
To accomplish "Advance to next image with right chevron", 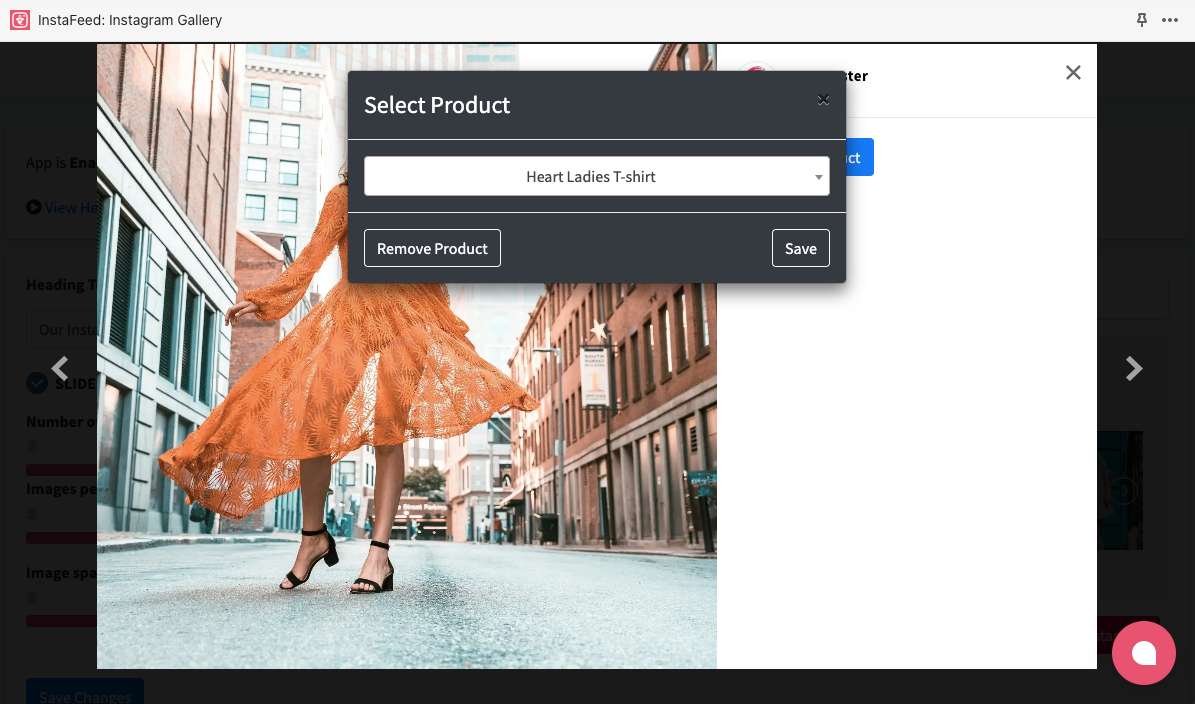I will pos(1134,369).
